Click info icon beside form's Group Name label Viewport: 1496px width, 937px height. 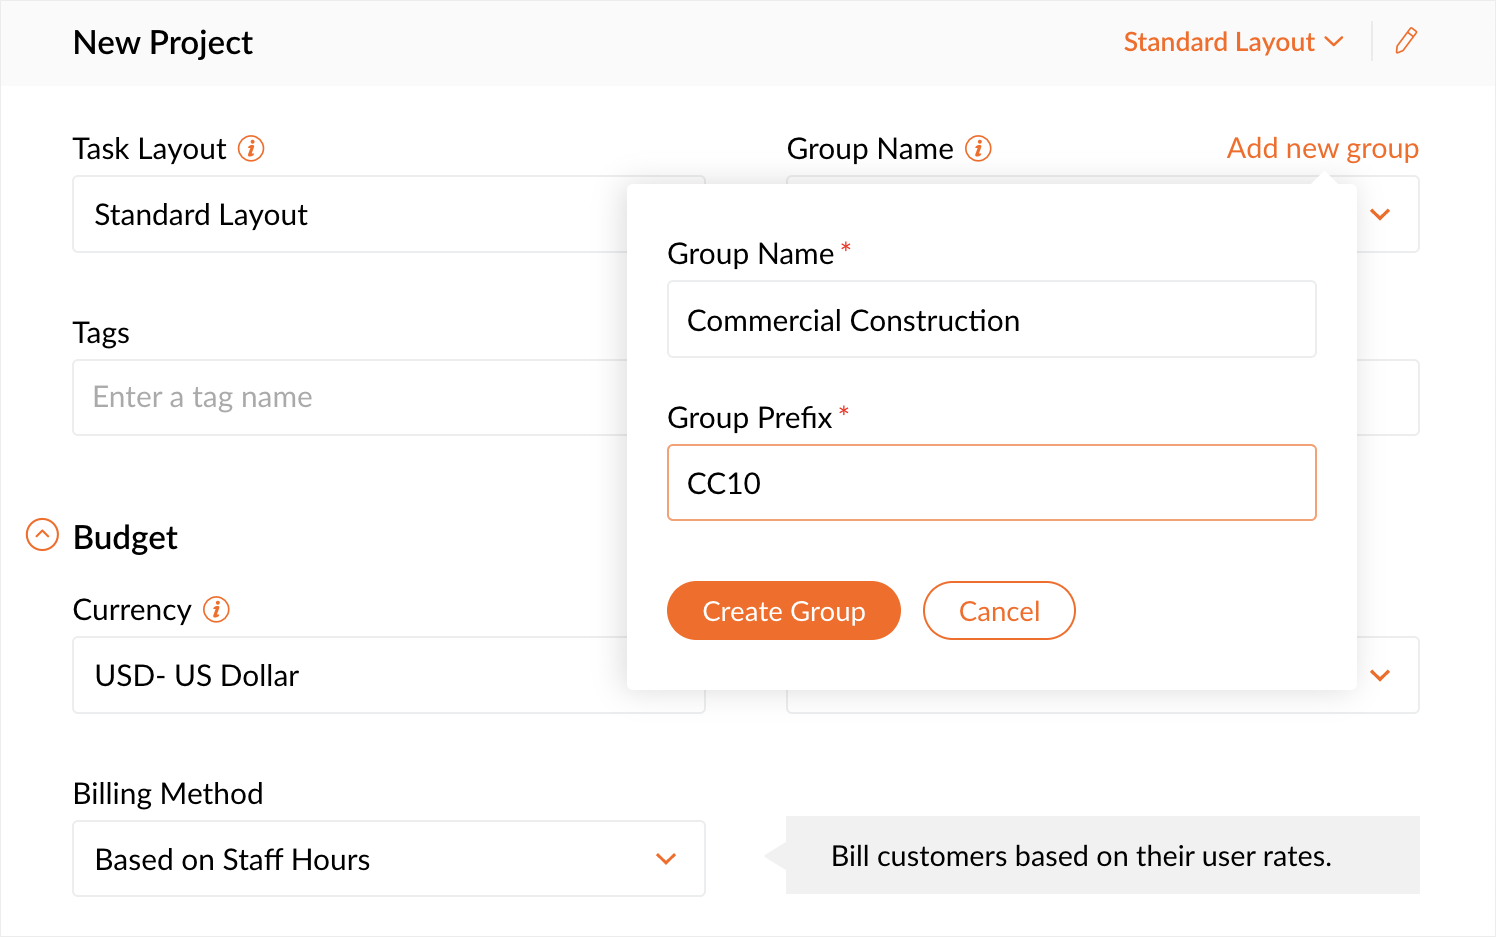[x=978, y=149]
